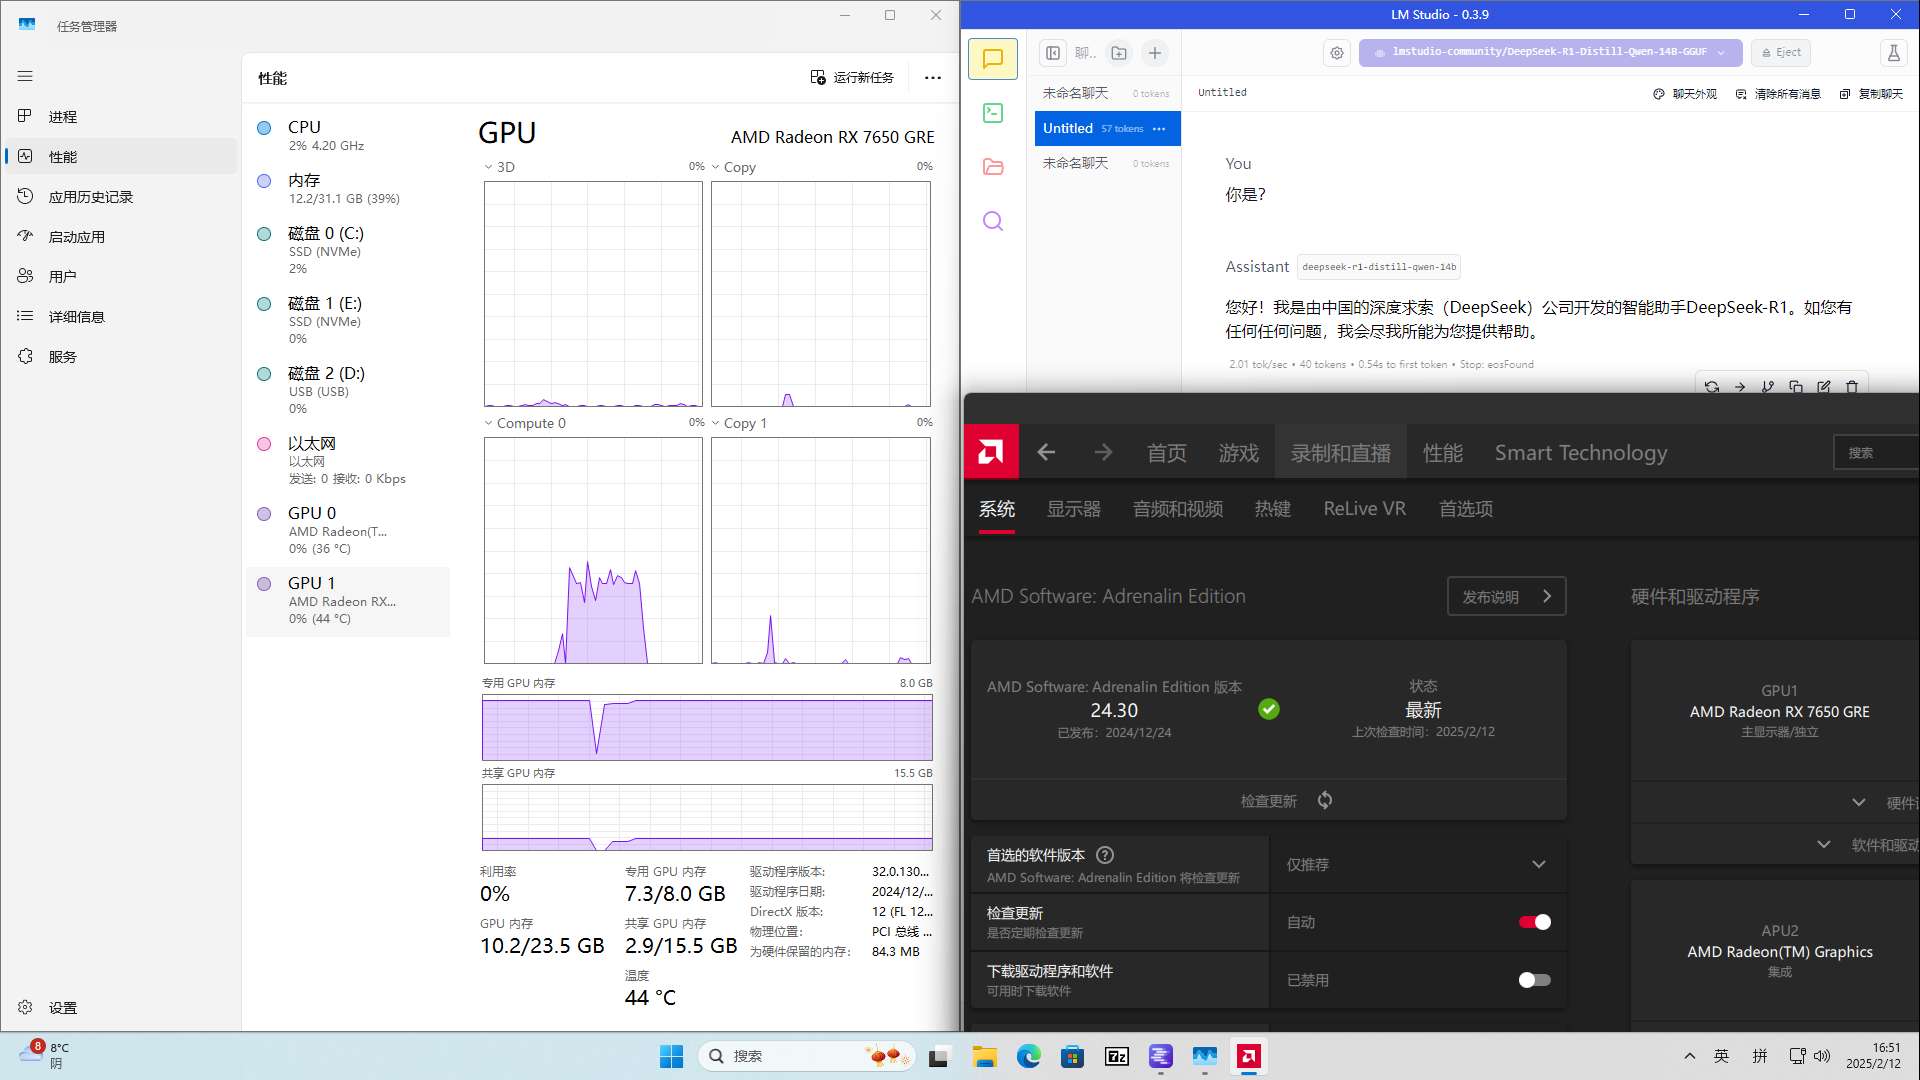This screenshot has height=1080, width=1920.
Task: Open Task Manager hamburger navigation menu
Action: click(25, 76)
